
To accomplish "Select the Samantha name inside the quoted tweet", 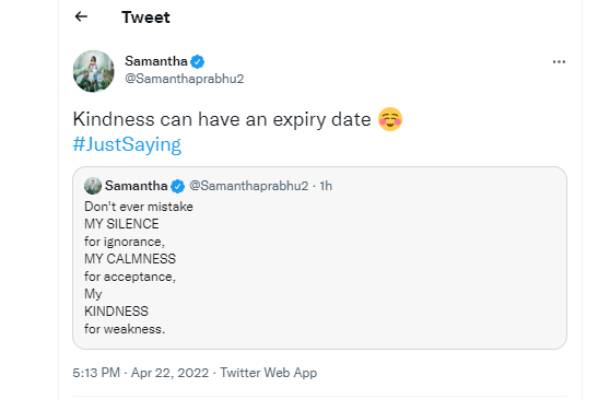I will click(135, 186).
